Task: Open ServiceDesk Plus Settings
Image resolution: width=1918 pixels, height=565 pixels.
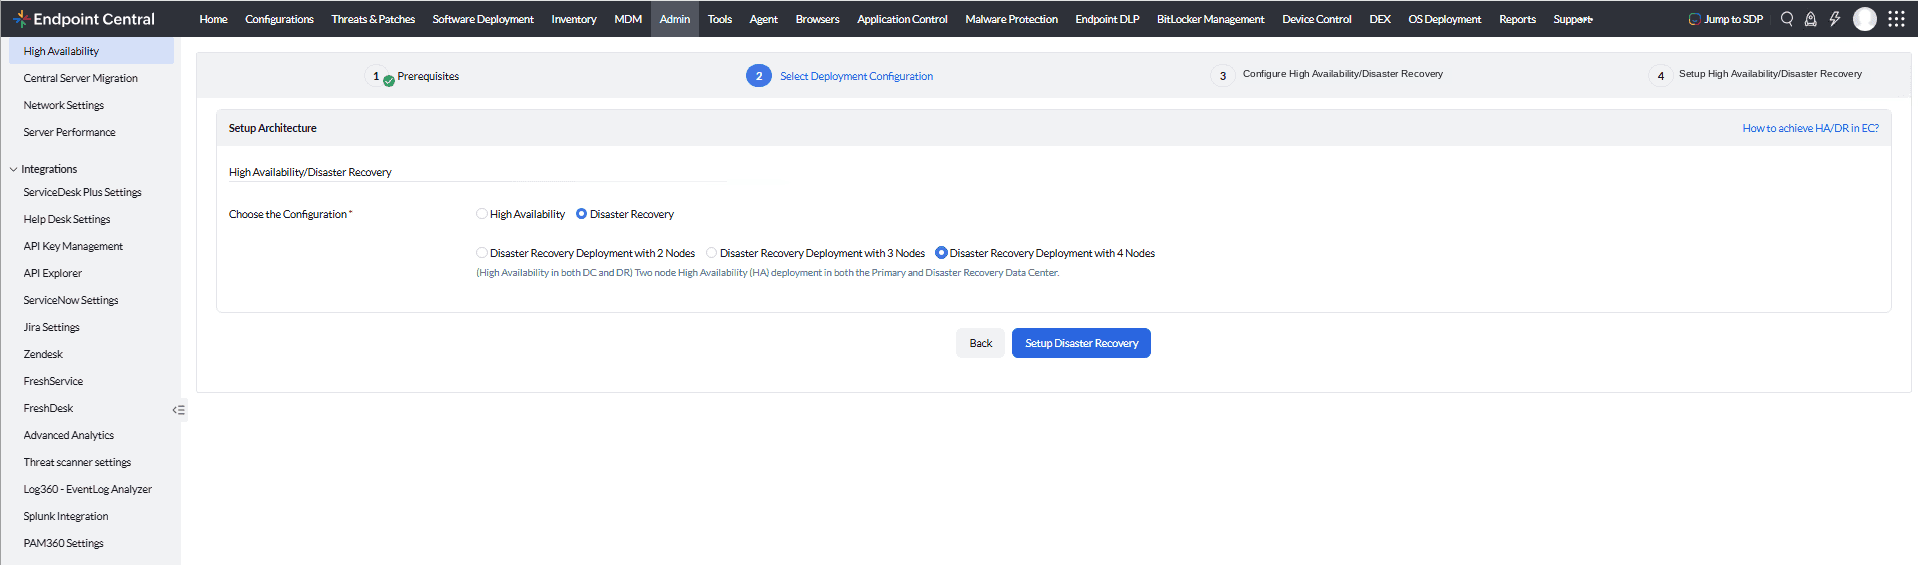Action: click(x=82, y=192)
